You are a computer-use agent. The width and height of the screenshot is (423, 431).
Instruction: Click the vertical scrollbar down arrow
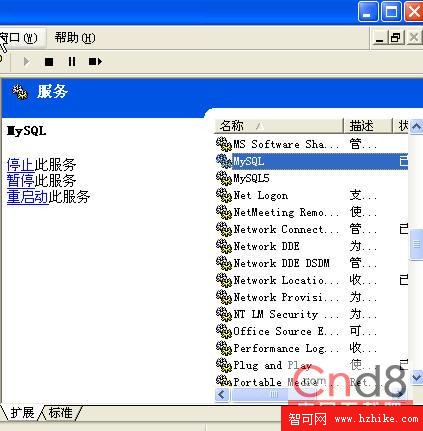[416, 377]
